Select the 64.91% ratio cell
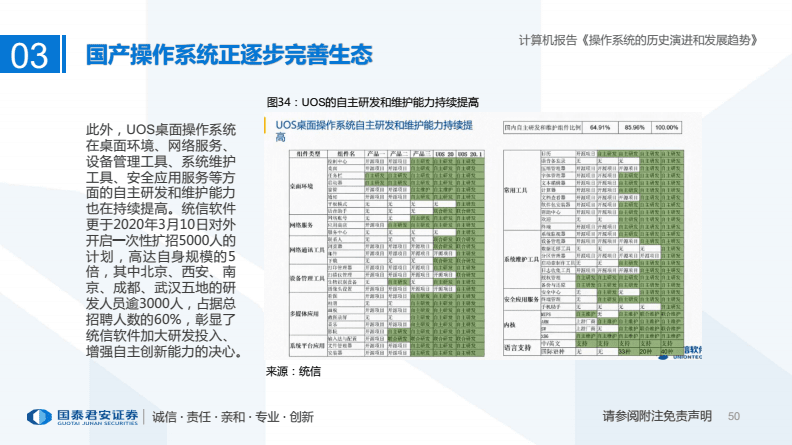The image size is (792, 445). 600,128
